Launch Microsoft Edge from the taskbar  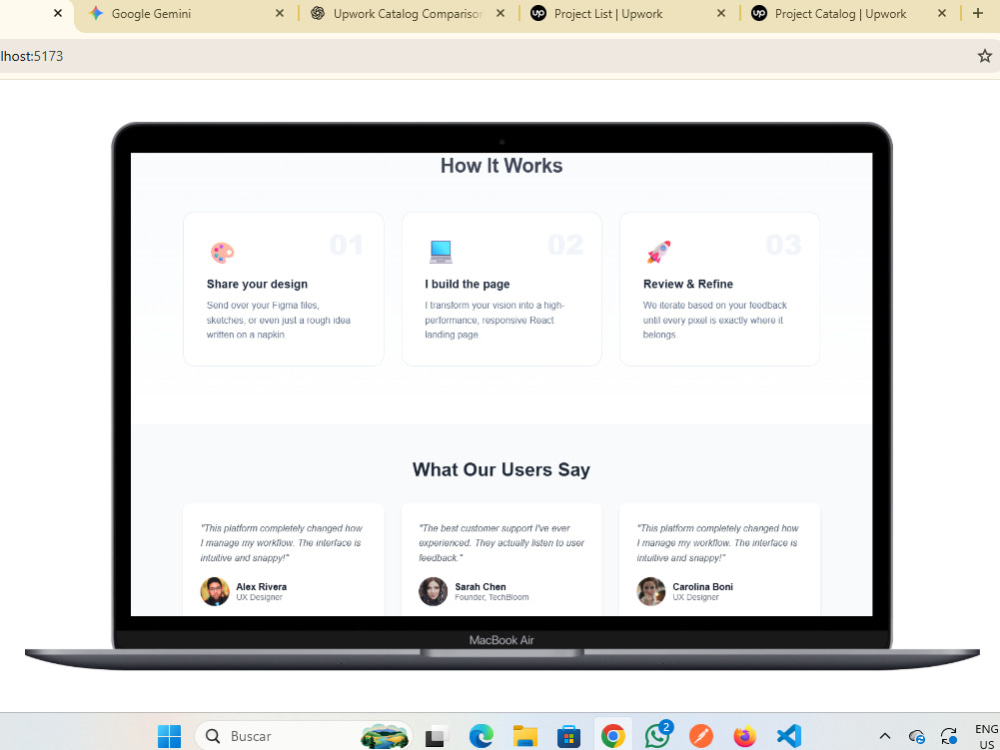click(x=481, y=736)
